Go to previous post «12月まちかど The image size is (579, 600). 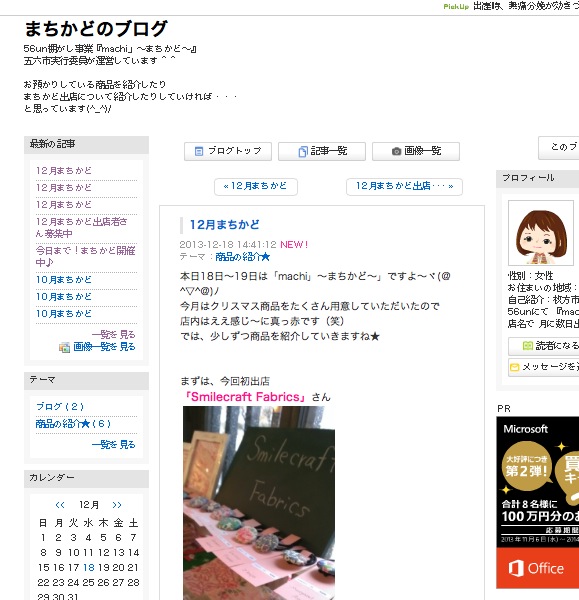(256, 186)
